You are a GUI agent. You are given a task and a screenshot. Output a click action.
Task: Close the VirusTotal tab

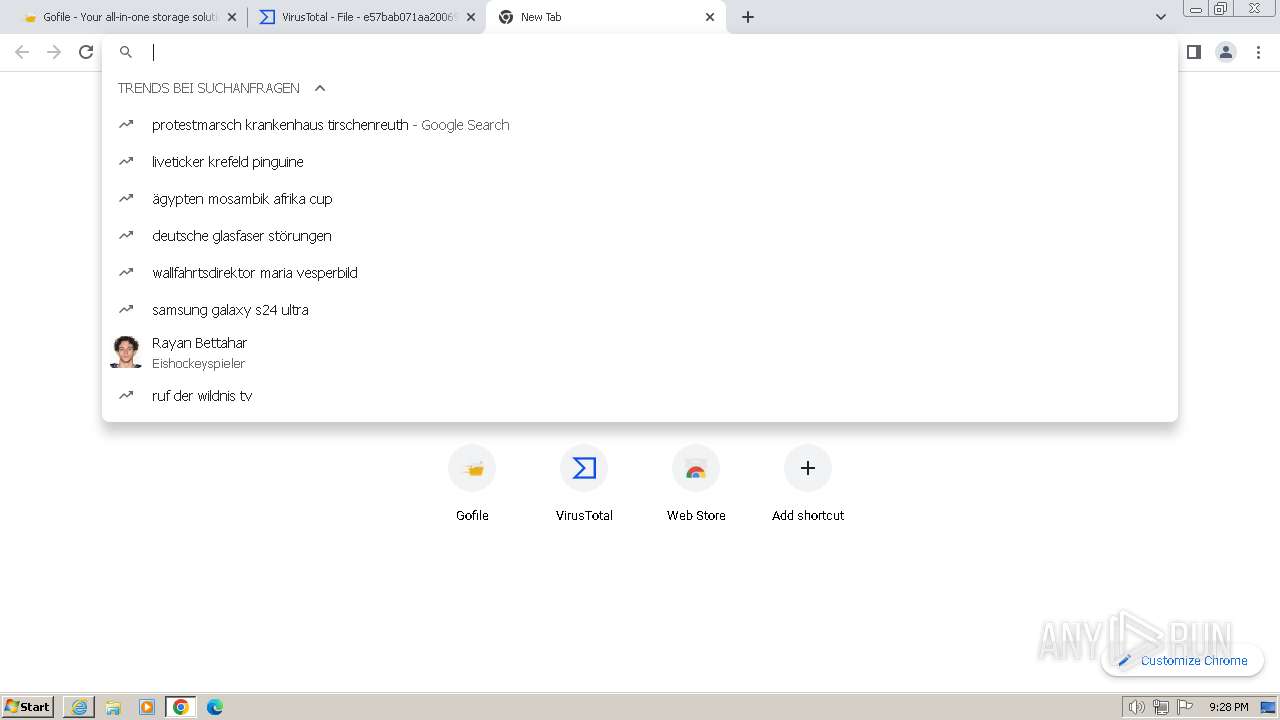tap(471, 17)
